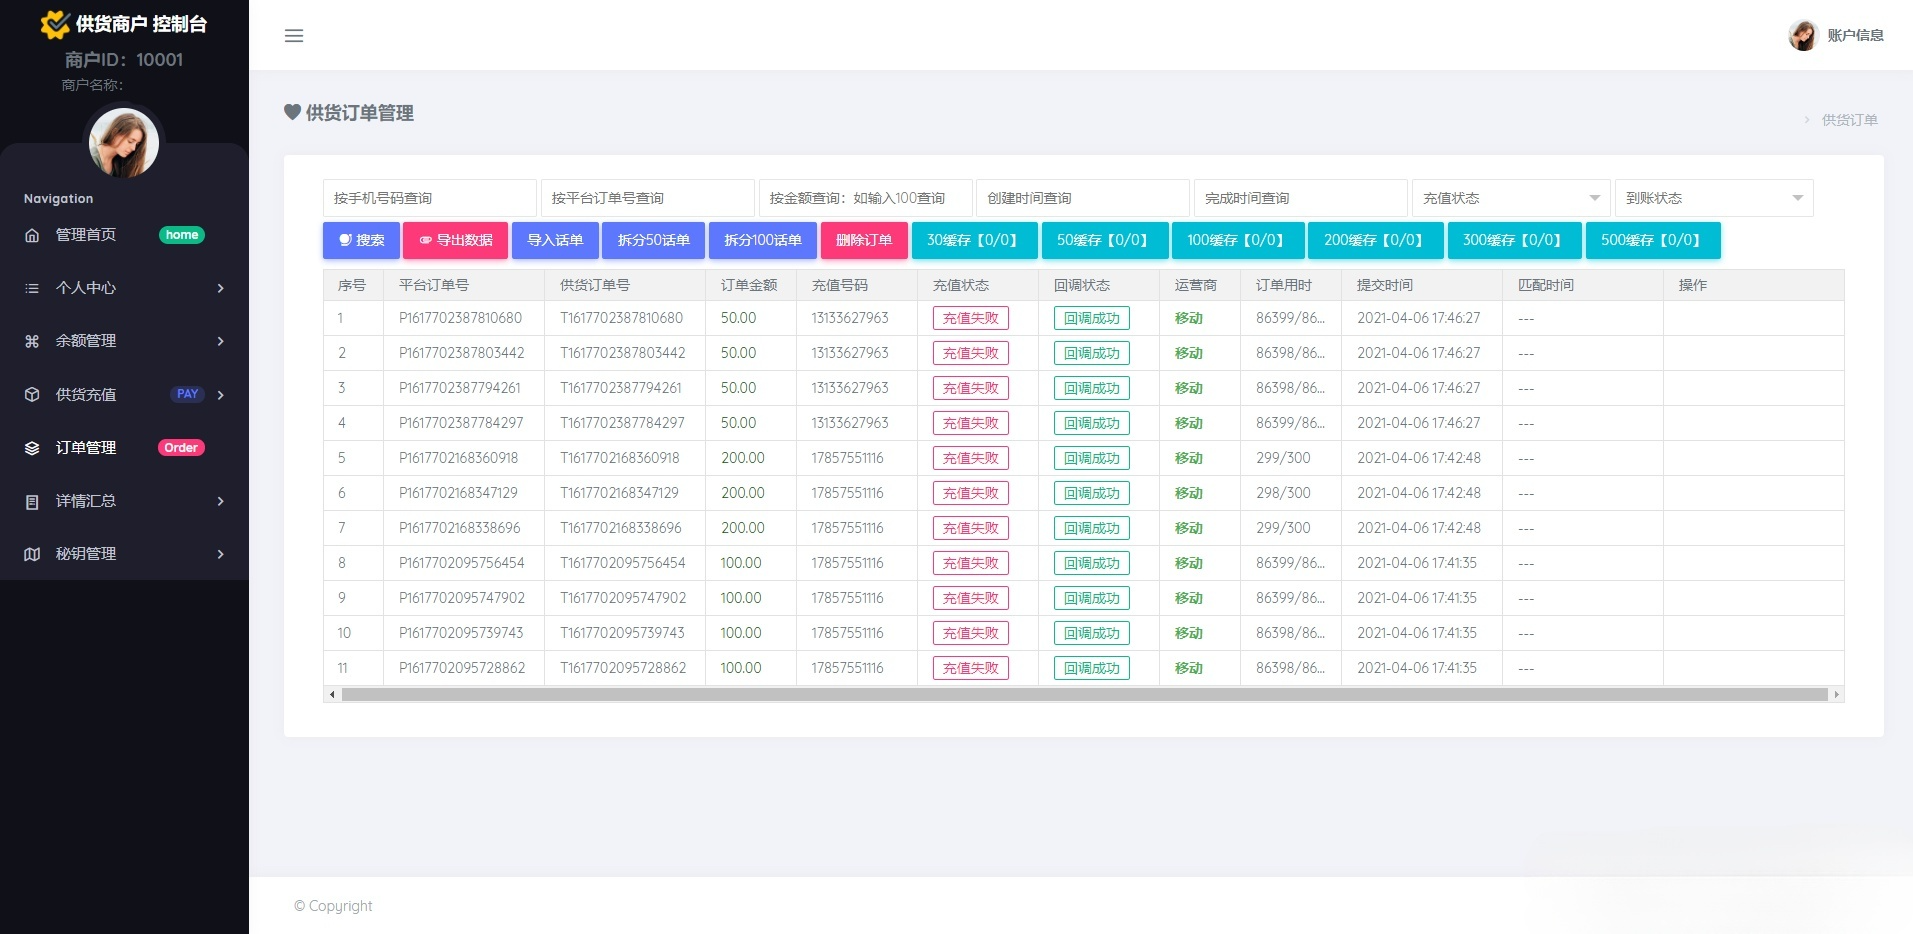The image size is (1913, 934).
Task: Open the 充值状态 dropdown
Action: coord(1510,197)
